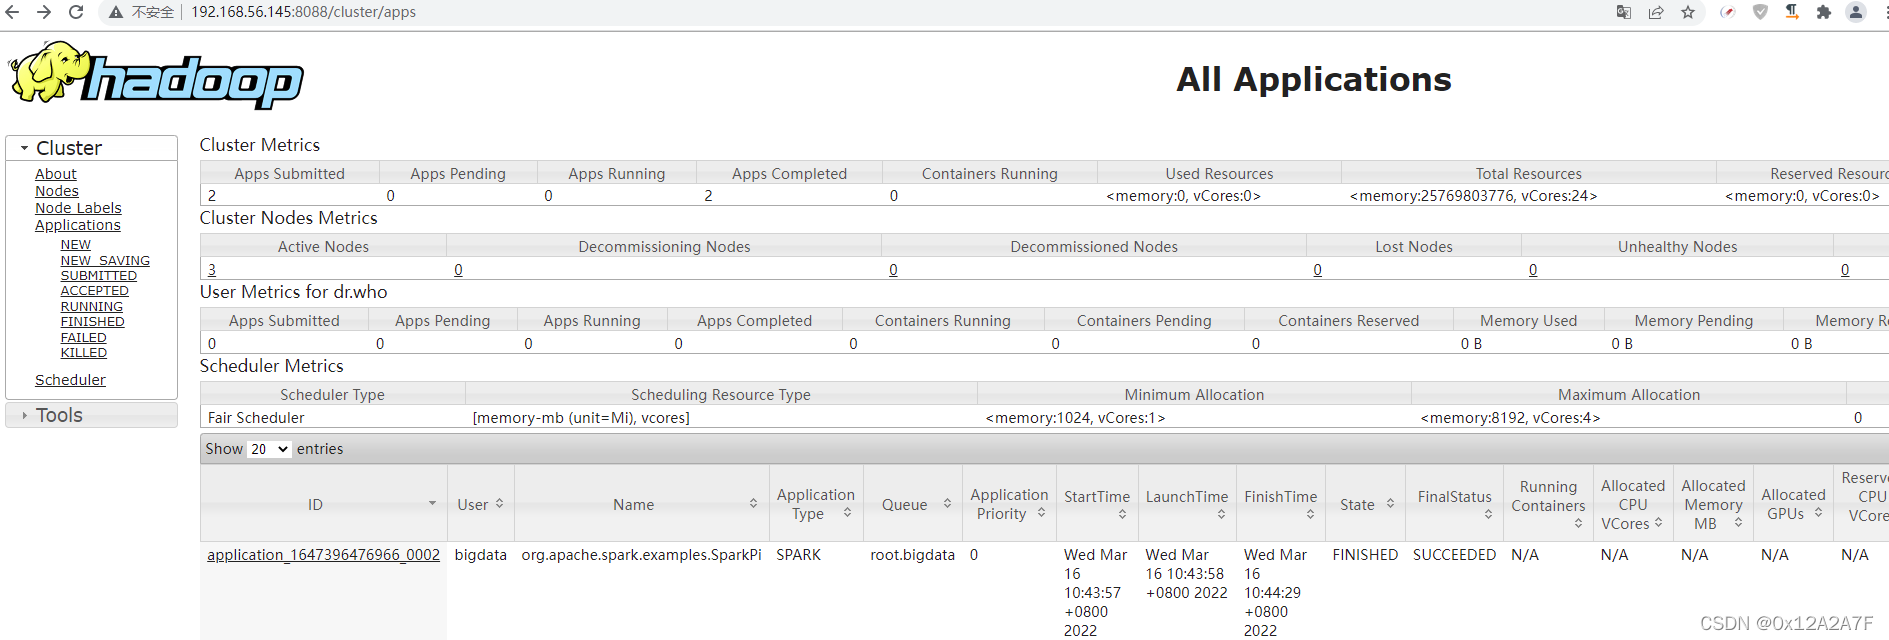Expand the Tools sidebar section
Viewport: 1889px width, 640px height.
point(91,415)
